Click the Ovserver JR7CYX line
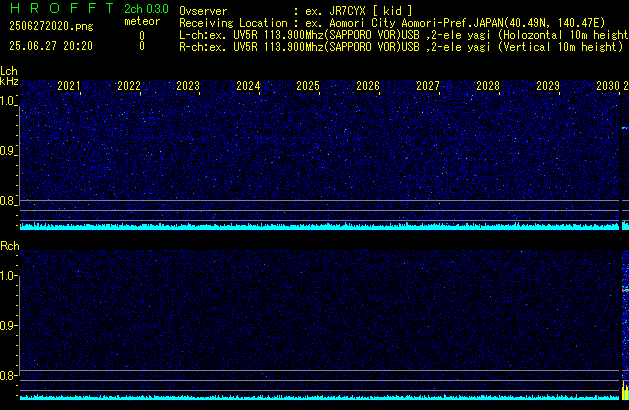This screenshot has height=410, width=629. click(x=296, y=11)
